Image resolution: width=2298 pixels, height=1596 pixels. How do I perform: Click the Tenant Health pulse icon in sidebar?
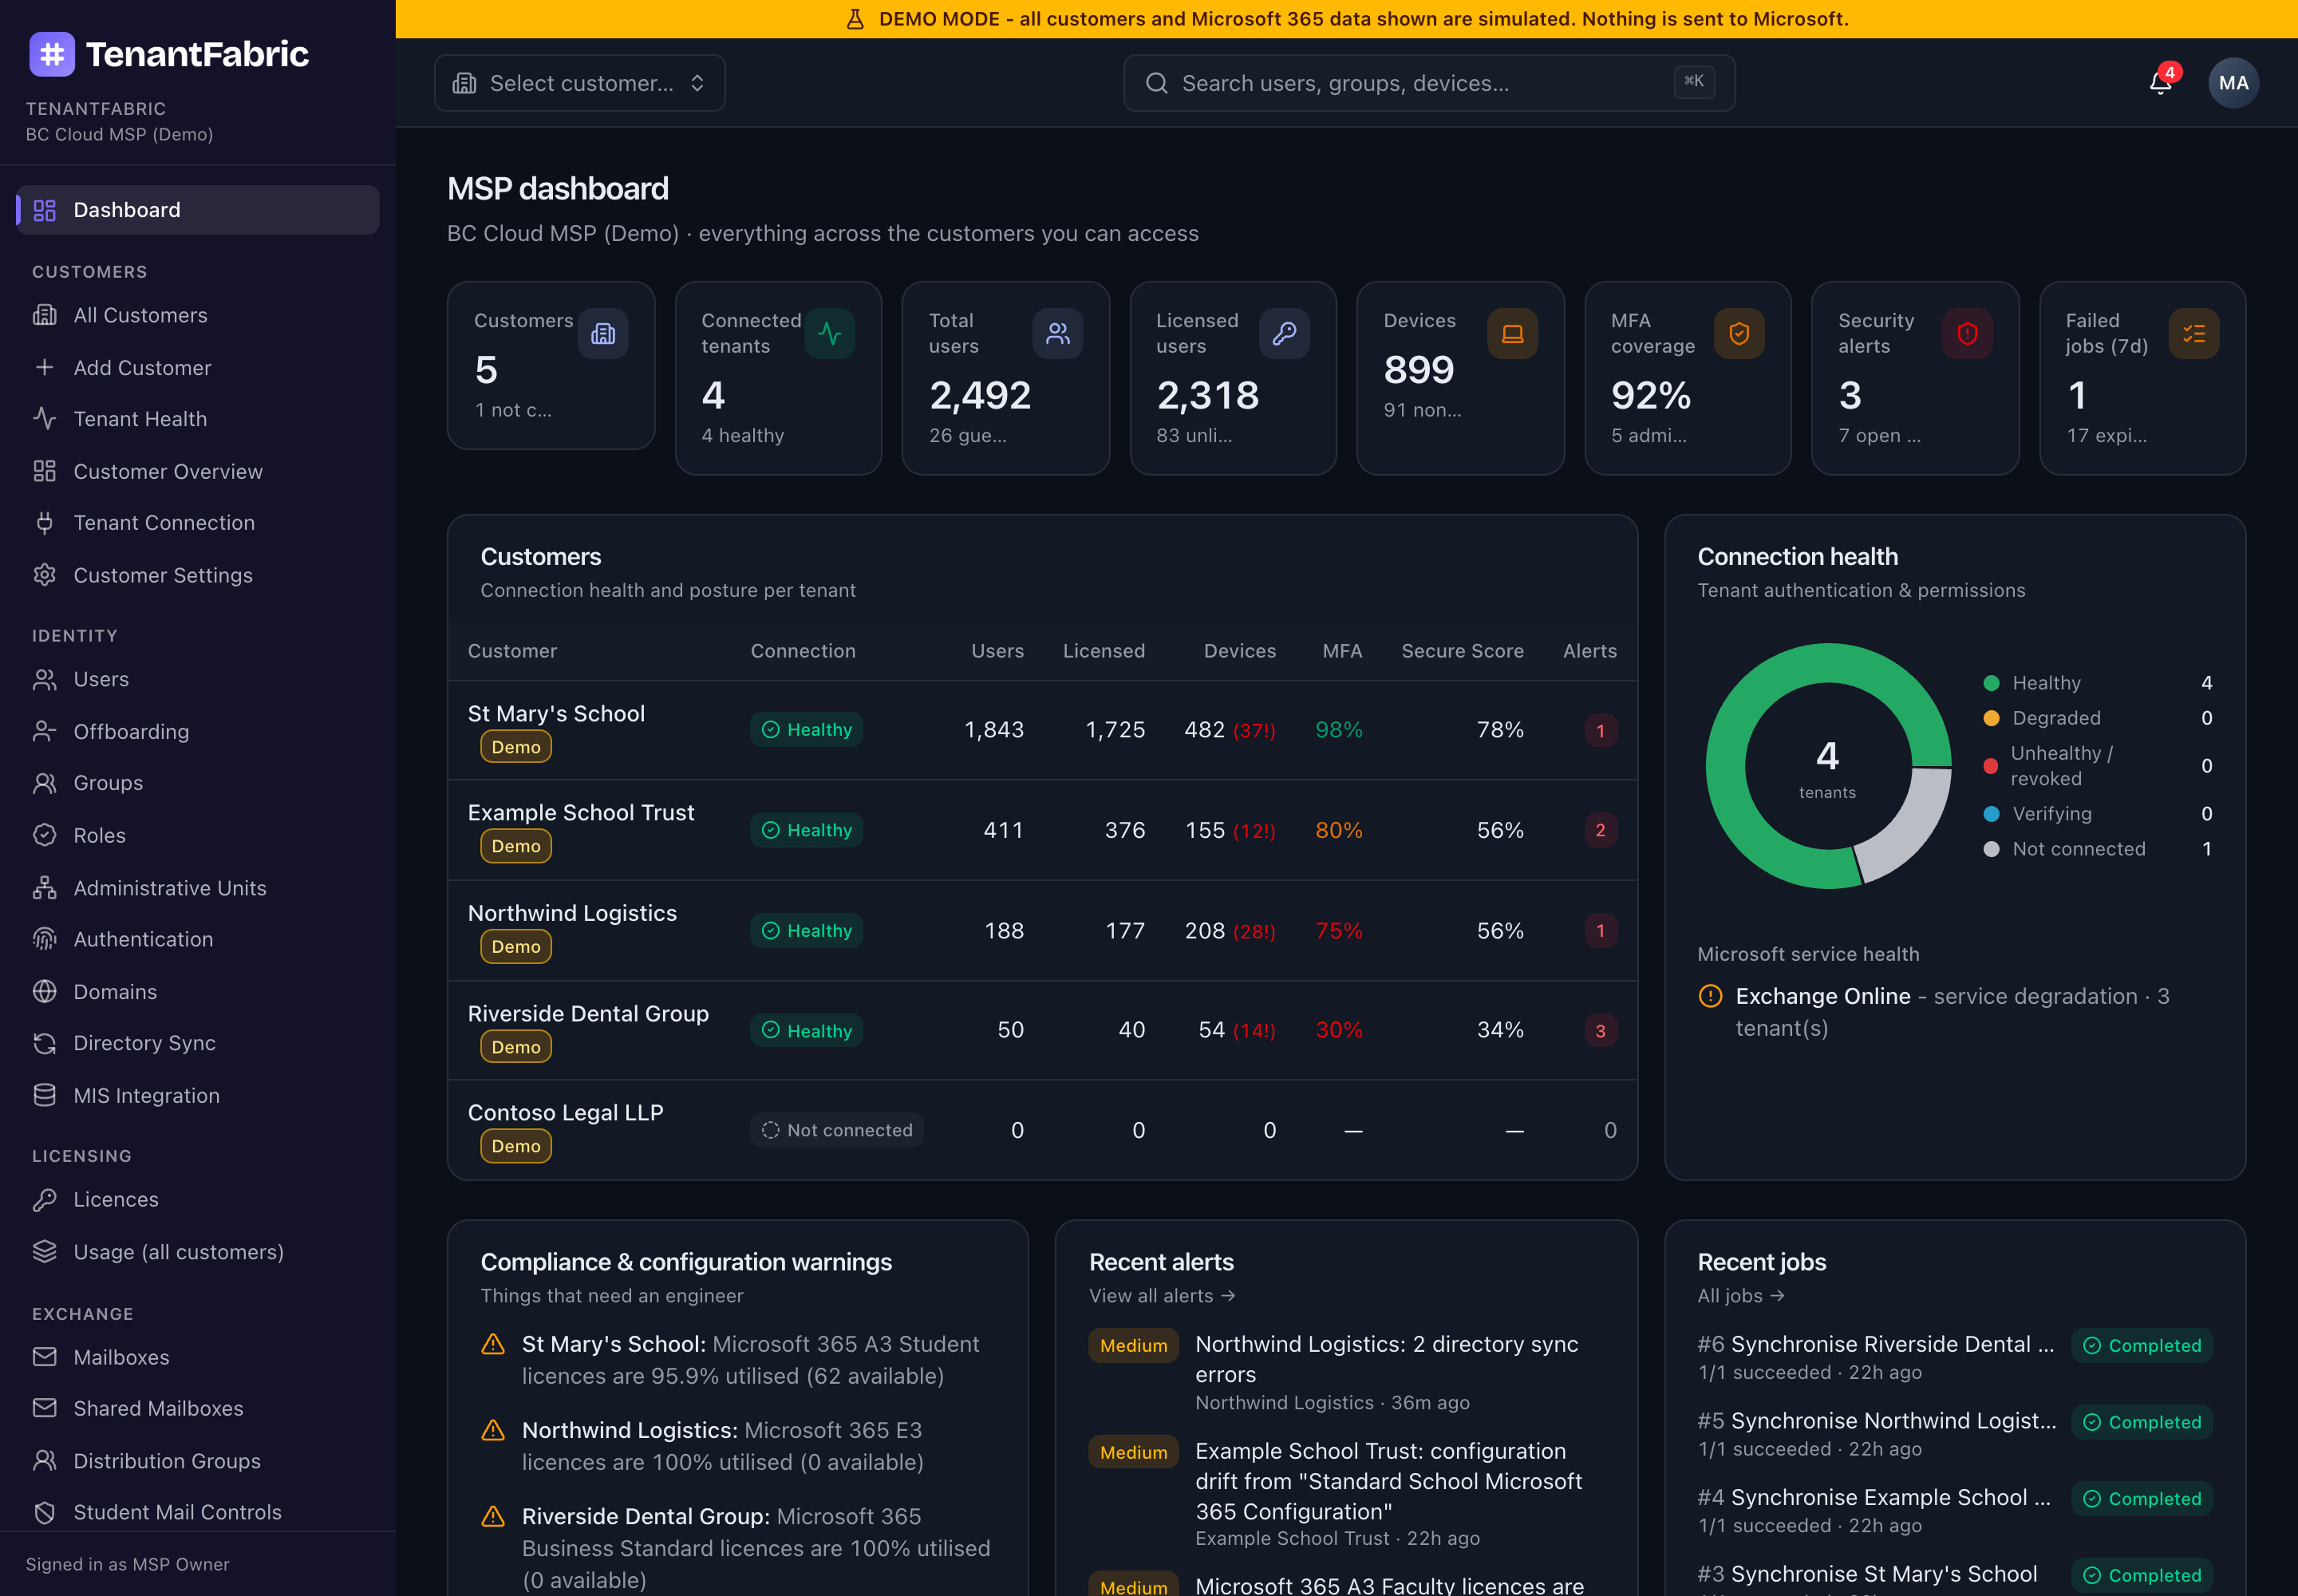click(45, 418)
